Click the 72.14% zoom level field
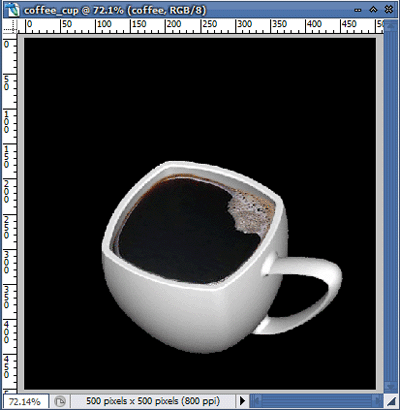Screen dimensions: 400x410 [x=25, y=401]
